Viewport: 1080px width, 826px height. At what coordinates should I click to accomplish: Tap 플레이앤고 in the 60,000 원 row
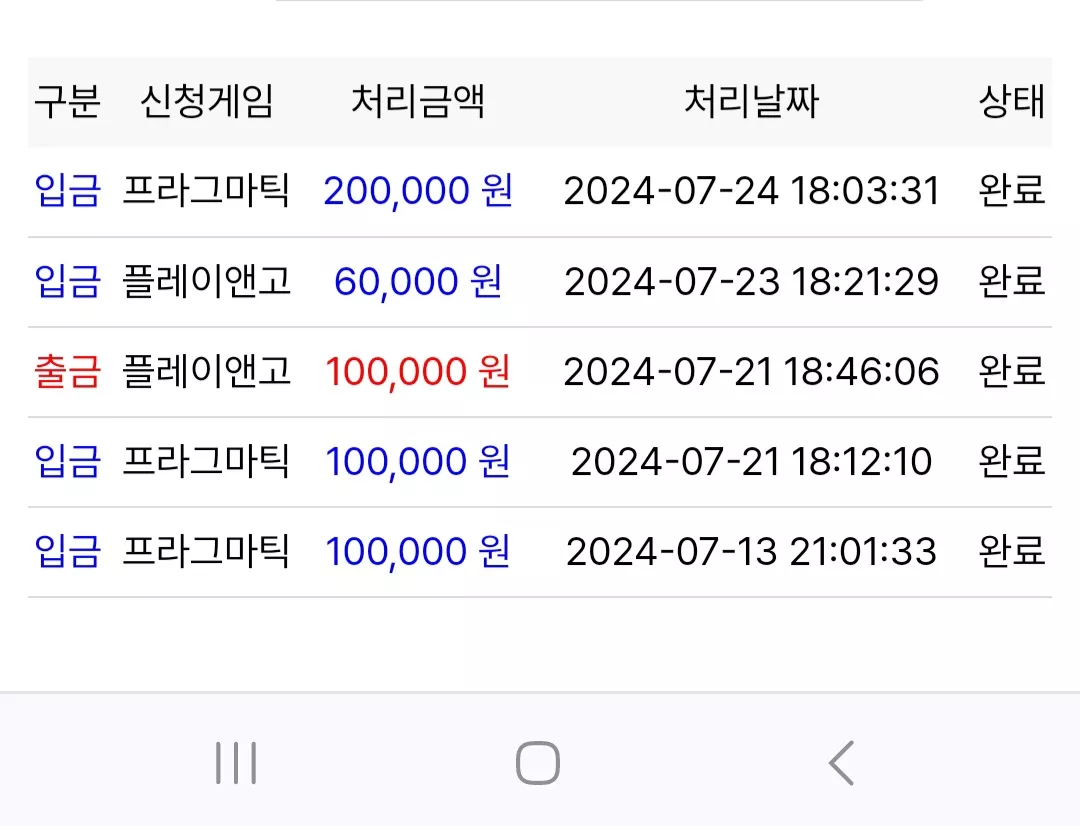pos(207,281)
